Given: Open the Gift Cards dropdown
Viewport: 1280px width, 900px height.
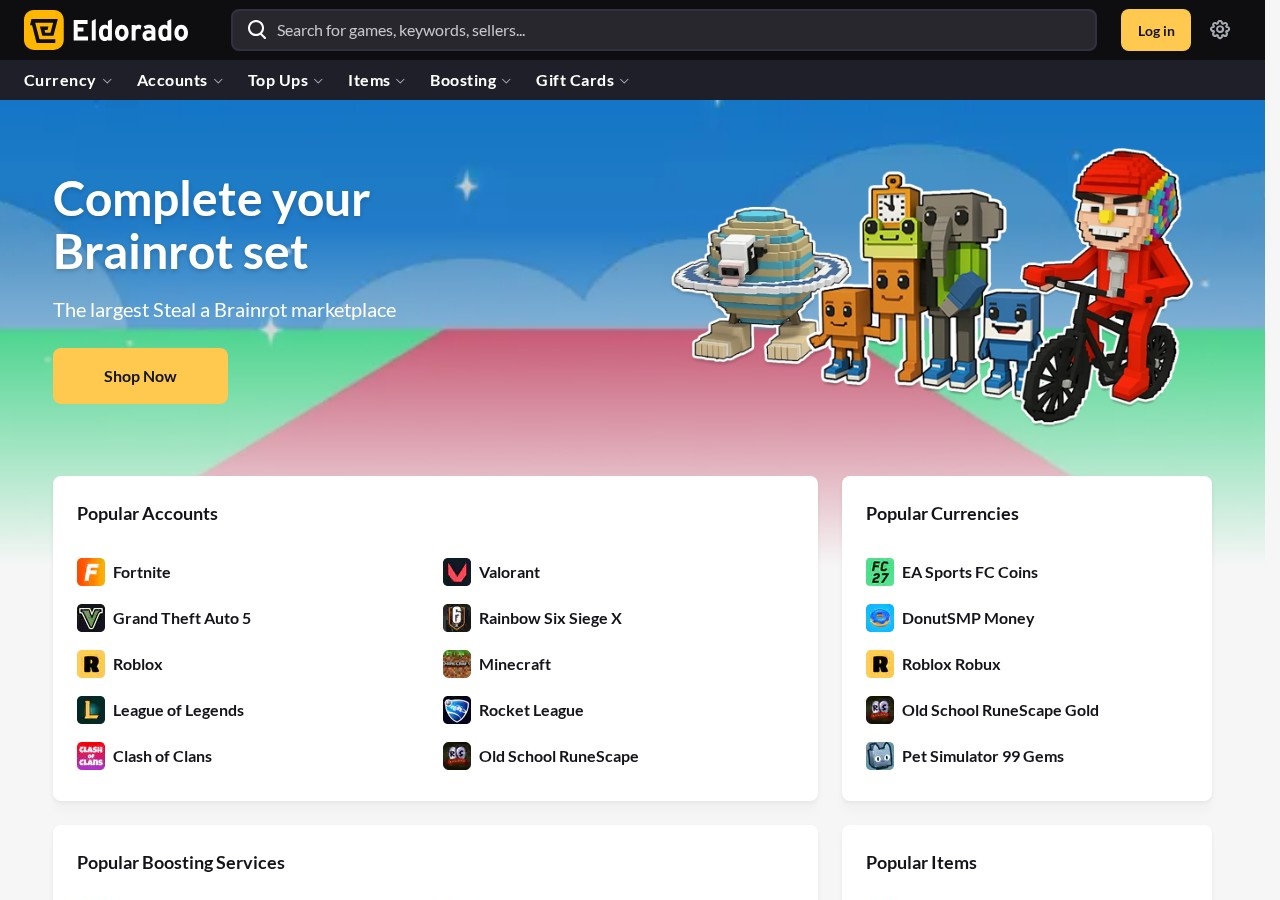Looking at the screenshot, I should (583, 80).
